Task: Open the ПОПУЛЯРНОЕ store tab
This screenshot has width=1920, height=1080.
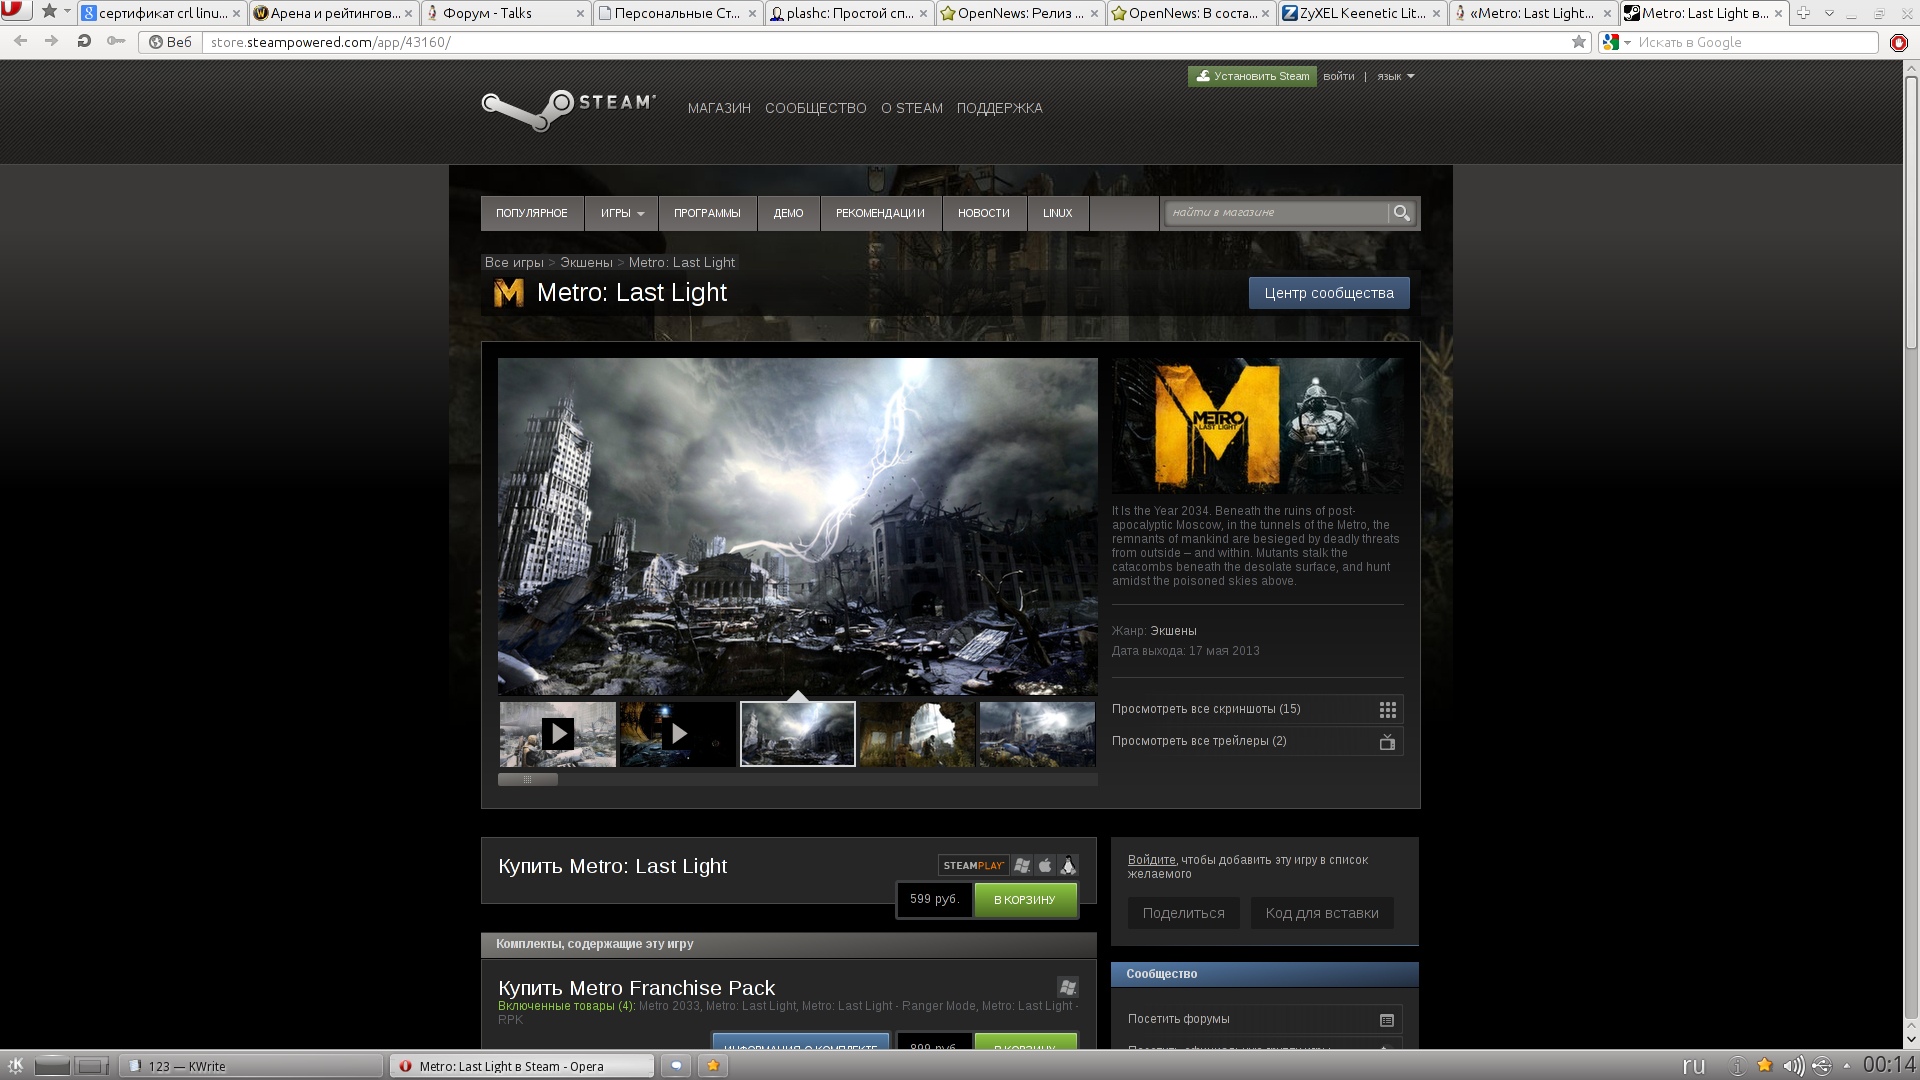Action: click(532, 213)
